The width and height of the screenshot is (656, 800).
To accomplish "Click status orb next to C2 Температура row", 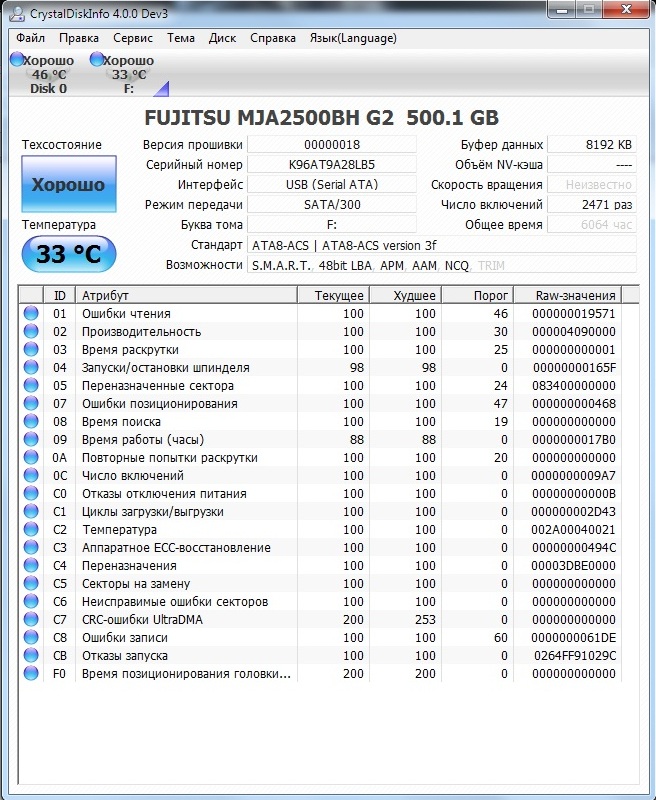I will 31,530.
